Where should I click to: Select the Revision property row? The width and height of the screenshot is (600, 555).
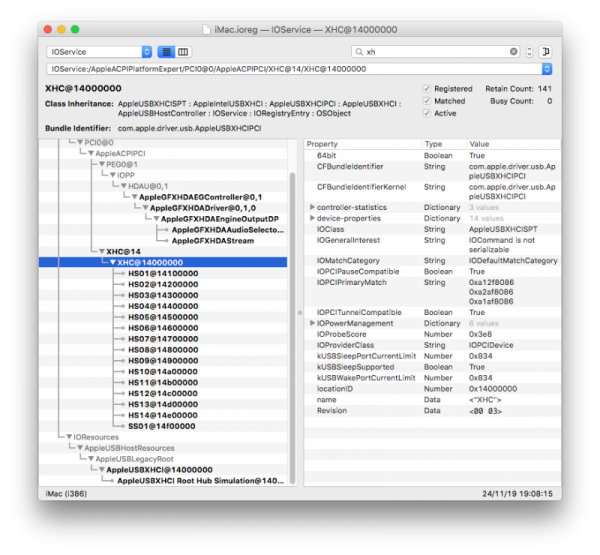(432, 411)
